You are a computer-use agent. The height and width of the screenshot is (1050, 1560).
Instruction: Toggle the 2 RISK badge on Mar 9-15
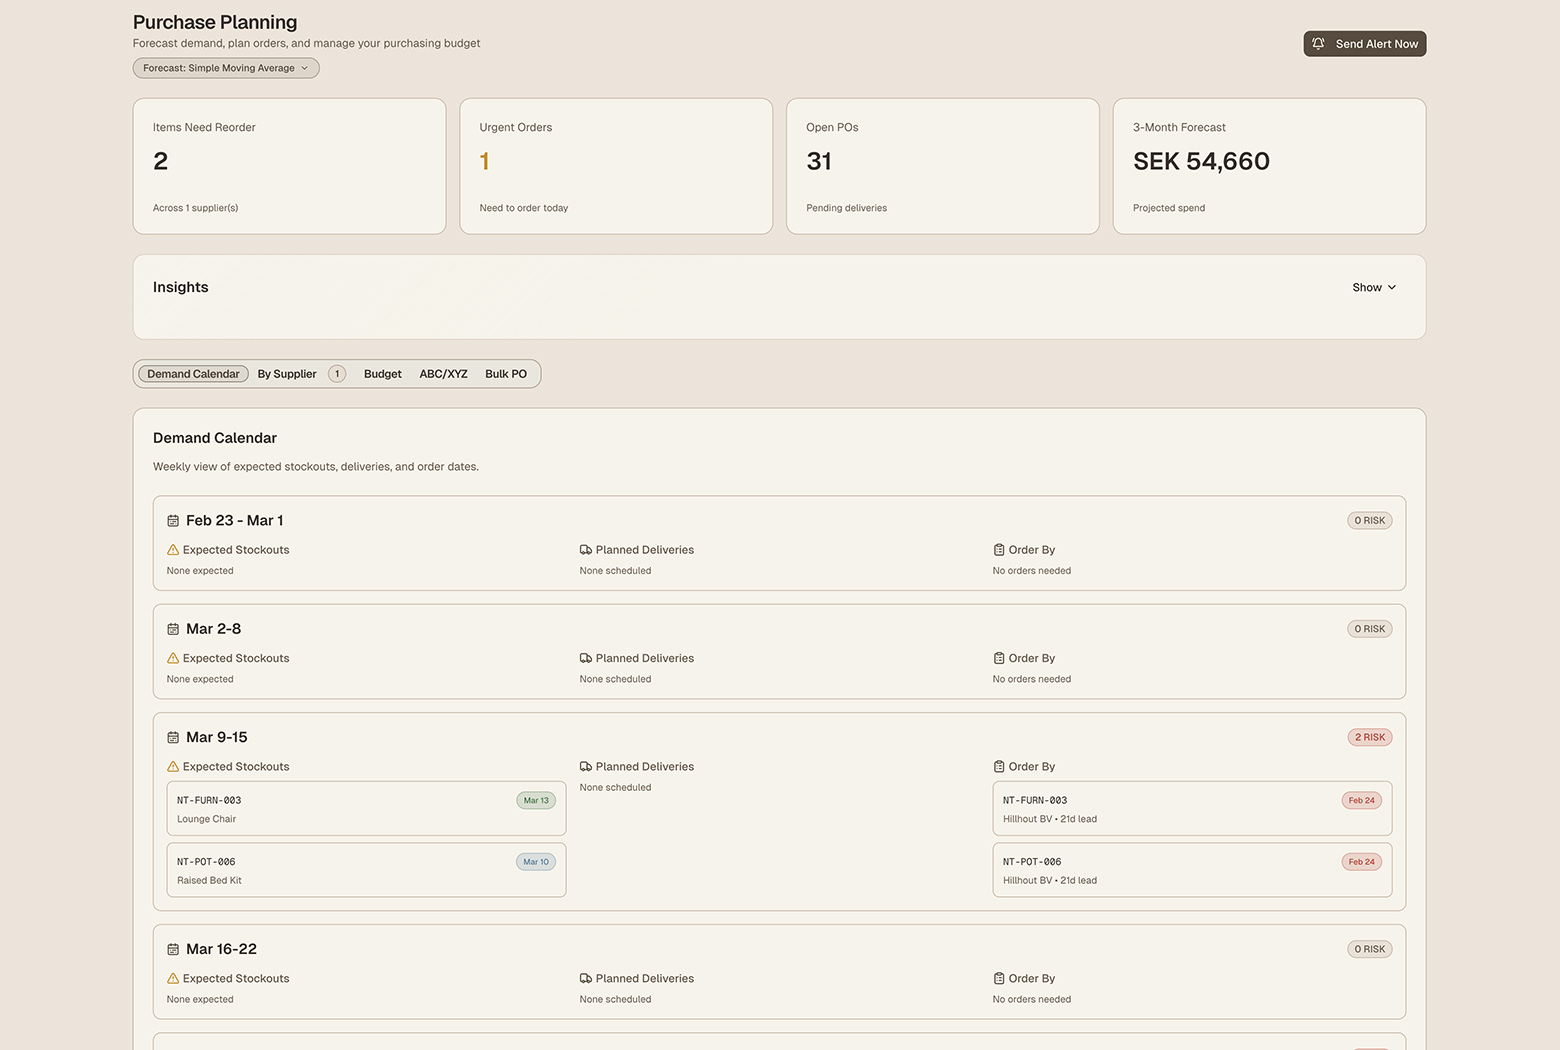click(1369, 737)
